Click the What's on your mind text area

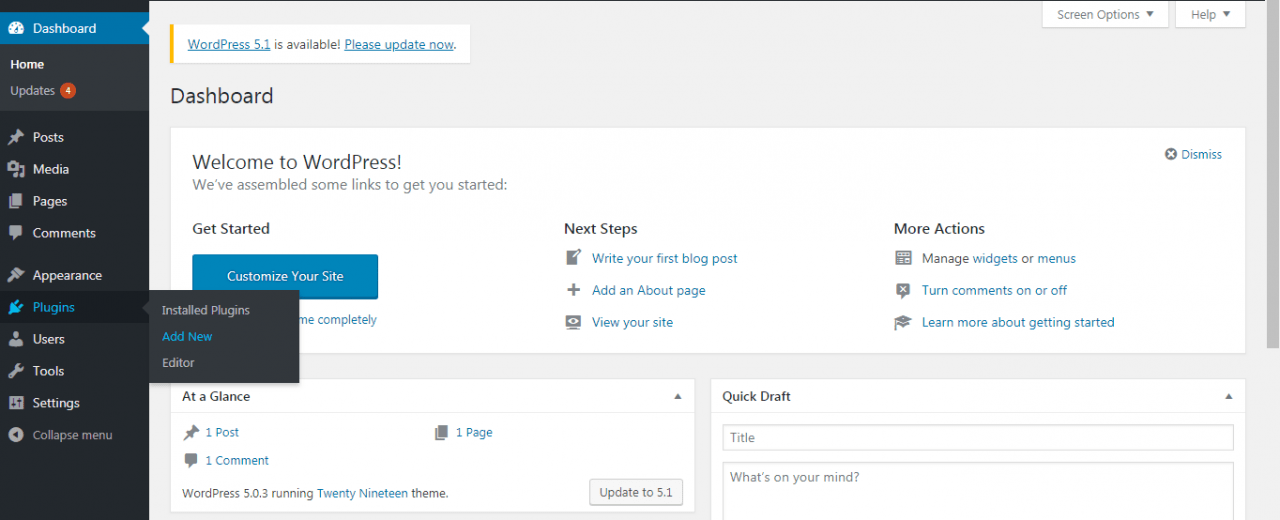click(x=978, y=491)
